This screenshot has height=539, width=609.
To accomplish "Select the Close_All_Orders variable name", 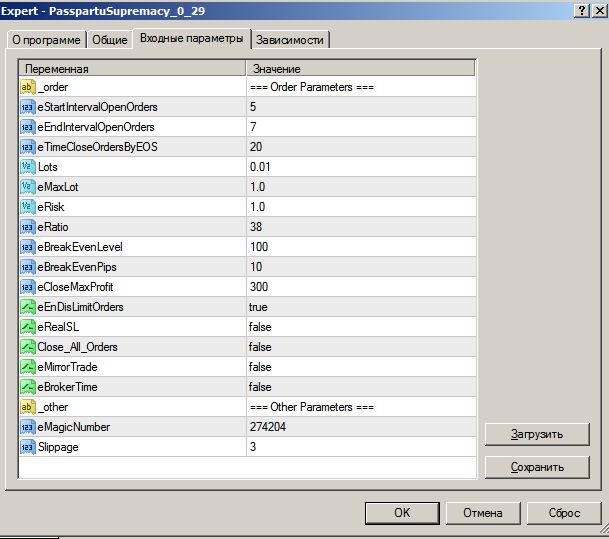I will point(77,347).
